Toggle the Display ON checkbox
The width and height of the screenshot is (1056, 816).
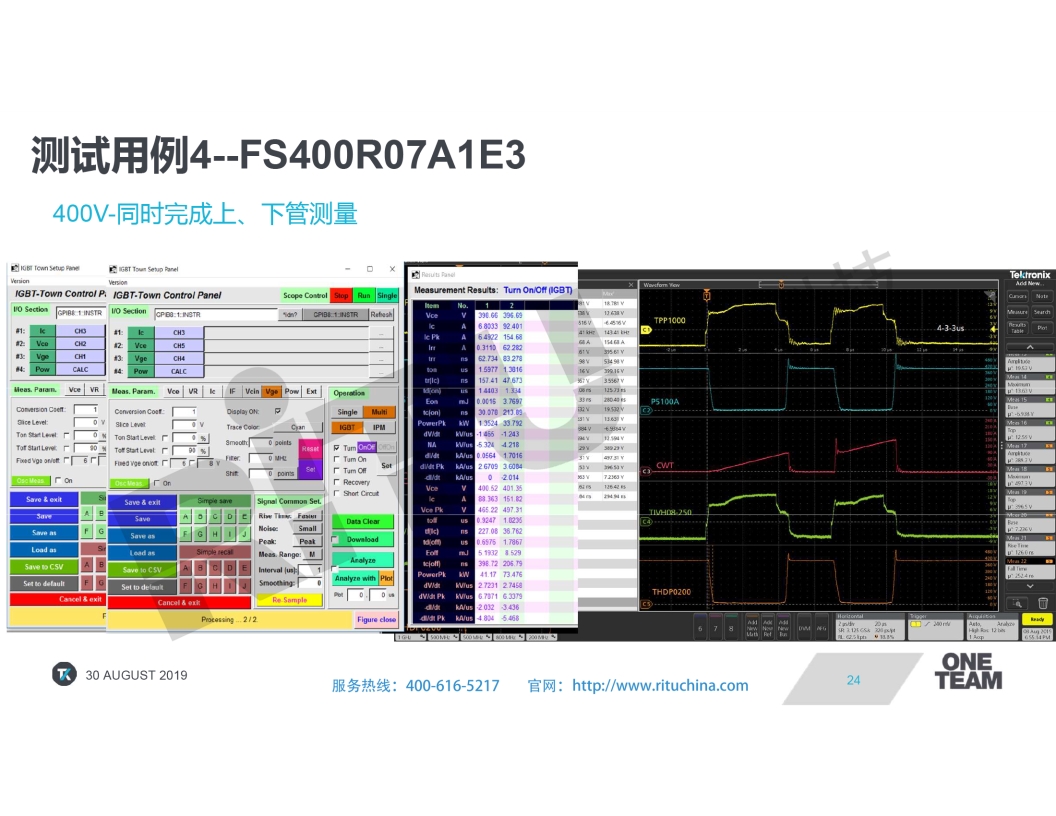(x=278, y=411)
